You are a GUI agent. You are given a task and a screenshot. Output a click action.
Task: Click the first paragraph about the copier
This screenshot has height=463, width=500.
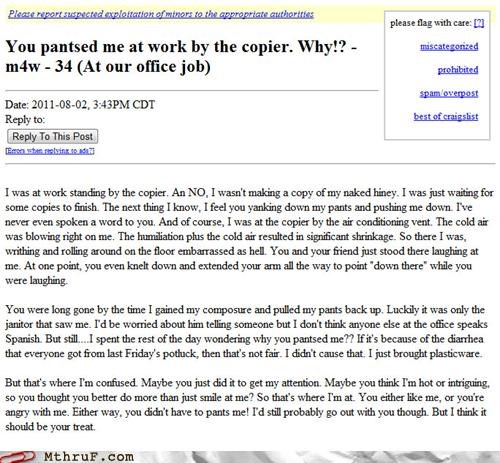(249, 236)
